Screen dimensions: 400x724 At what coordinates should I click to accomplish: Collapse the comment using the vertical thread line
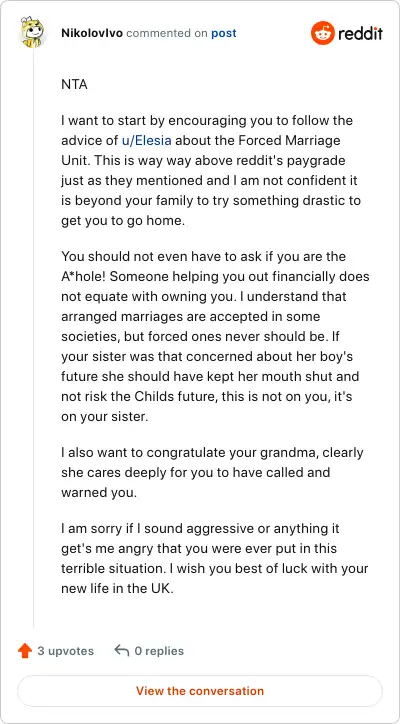click(33, 337)
